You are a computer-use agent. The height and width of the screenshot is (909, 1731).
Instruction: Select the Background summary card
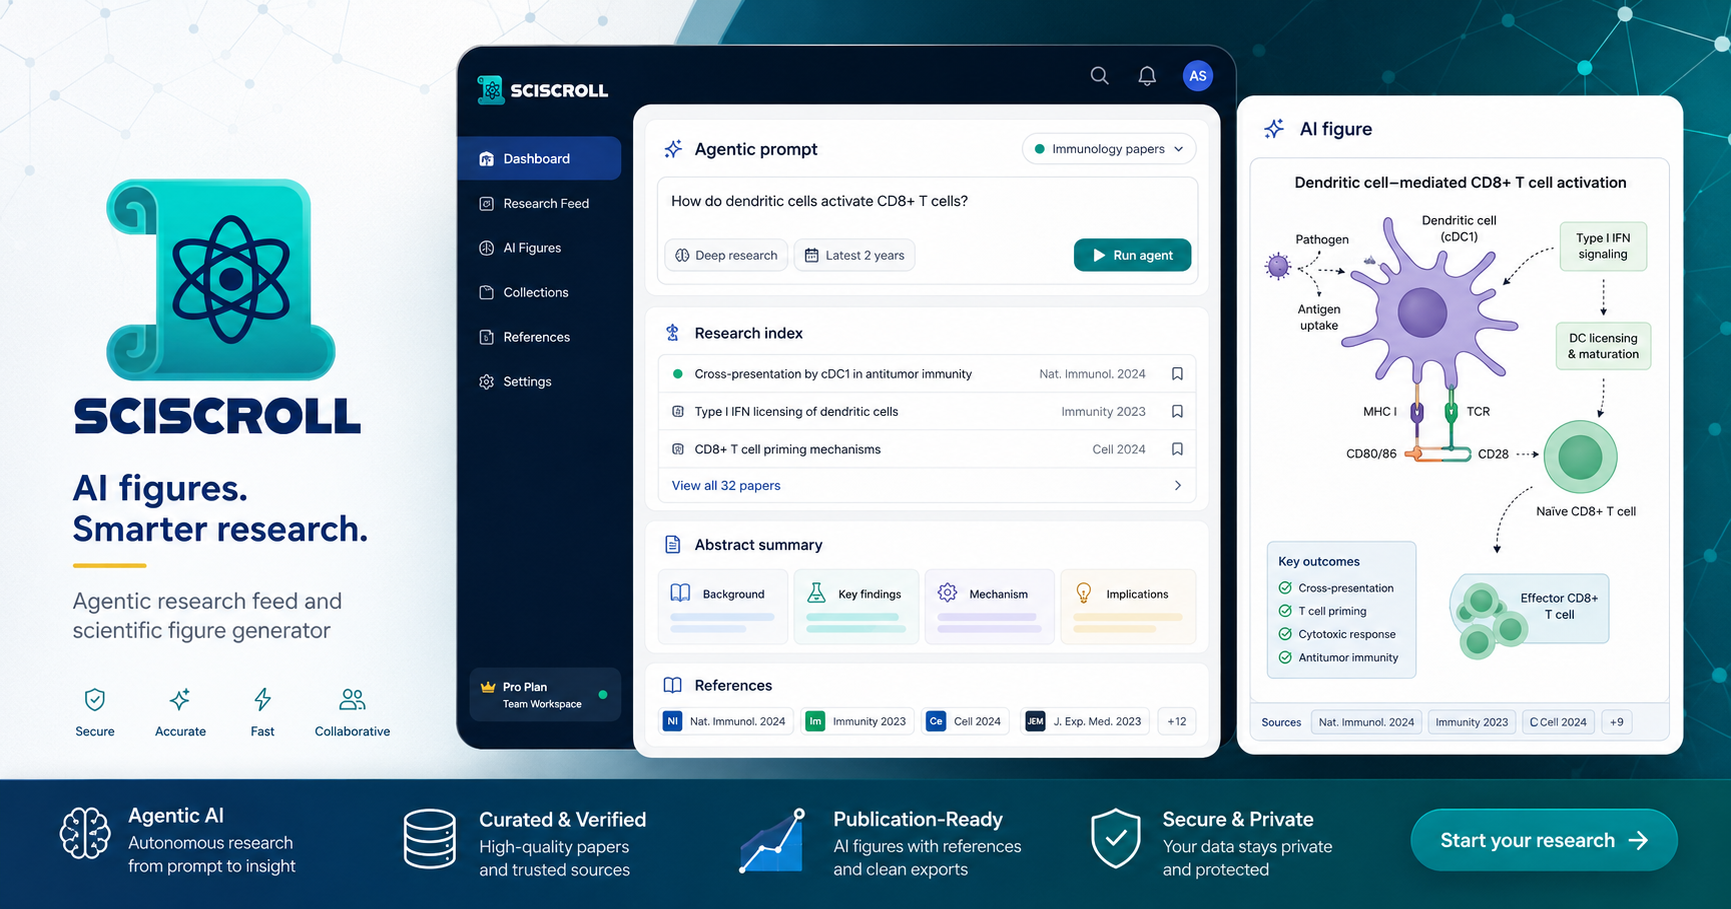point(723,606)
